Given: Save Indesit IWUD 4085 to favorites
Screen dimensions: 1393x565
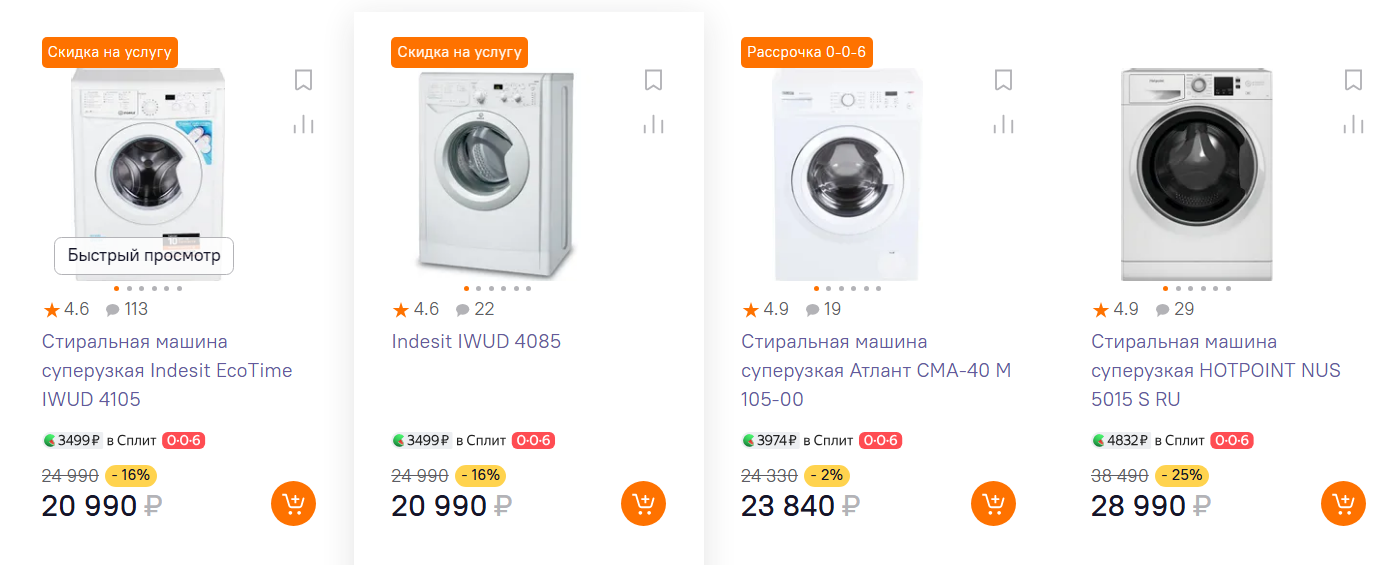Looking at the screenshot, I should 654,80.
